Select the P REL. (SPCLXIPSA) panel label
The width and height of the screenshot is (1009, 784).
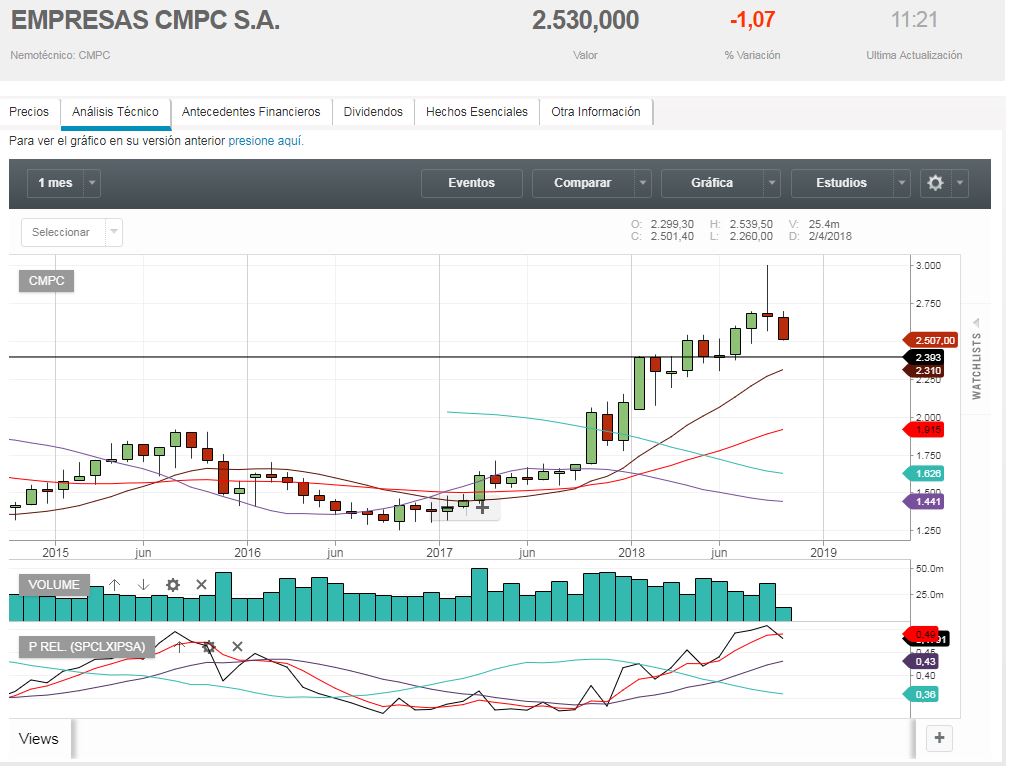87,646
